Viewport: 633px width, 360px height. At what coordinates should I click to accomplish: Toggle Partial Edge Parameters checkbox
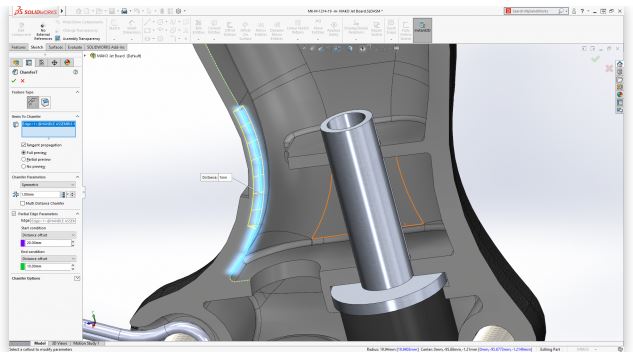coord(14,213)
